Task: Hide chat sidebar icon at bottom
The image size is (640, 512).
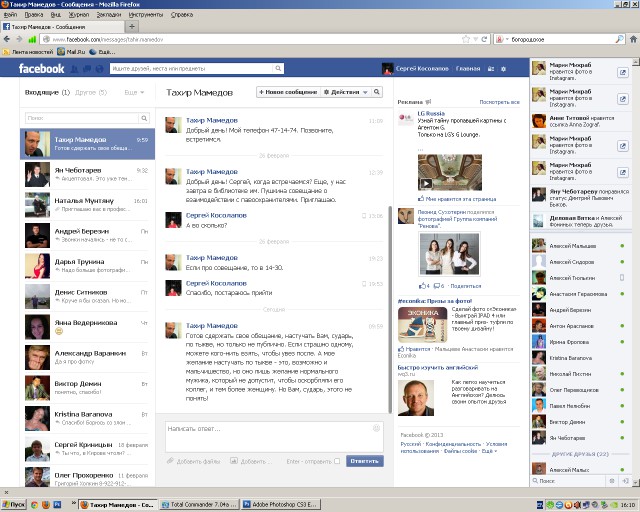Action: pyautogui.click(x=625, y=481)
